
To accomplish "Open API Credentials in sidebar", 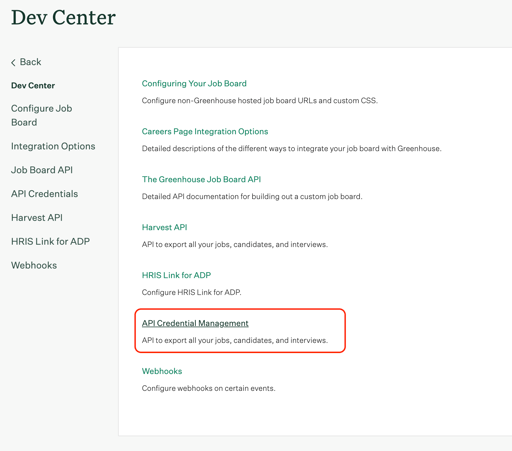I will tap(44, 194).
